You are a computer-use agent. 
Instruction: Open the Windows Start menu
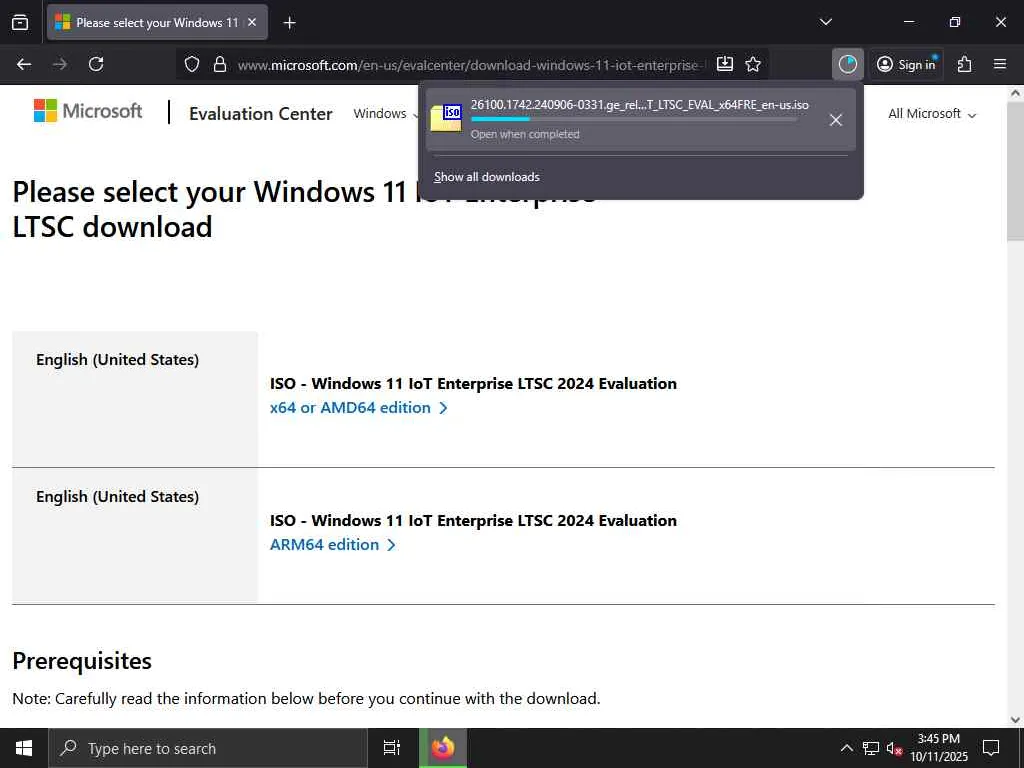pyautogui.click(x=24, y=748)
